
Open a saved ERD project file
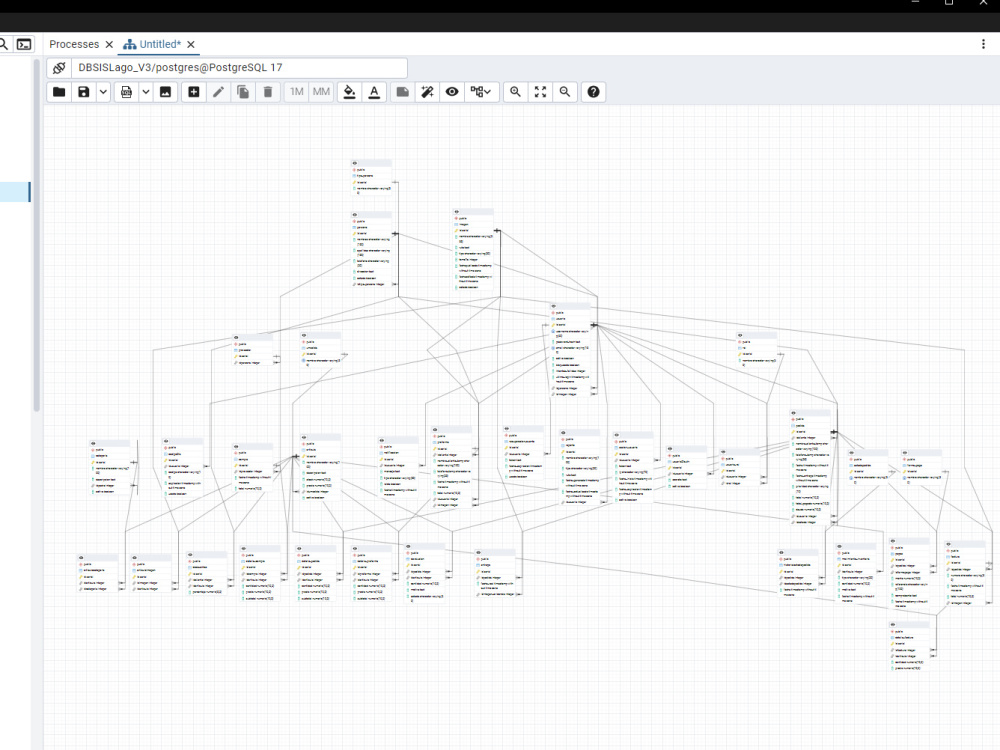(x=59, y=92)
